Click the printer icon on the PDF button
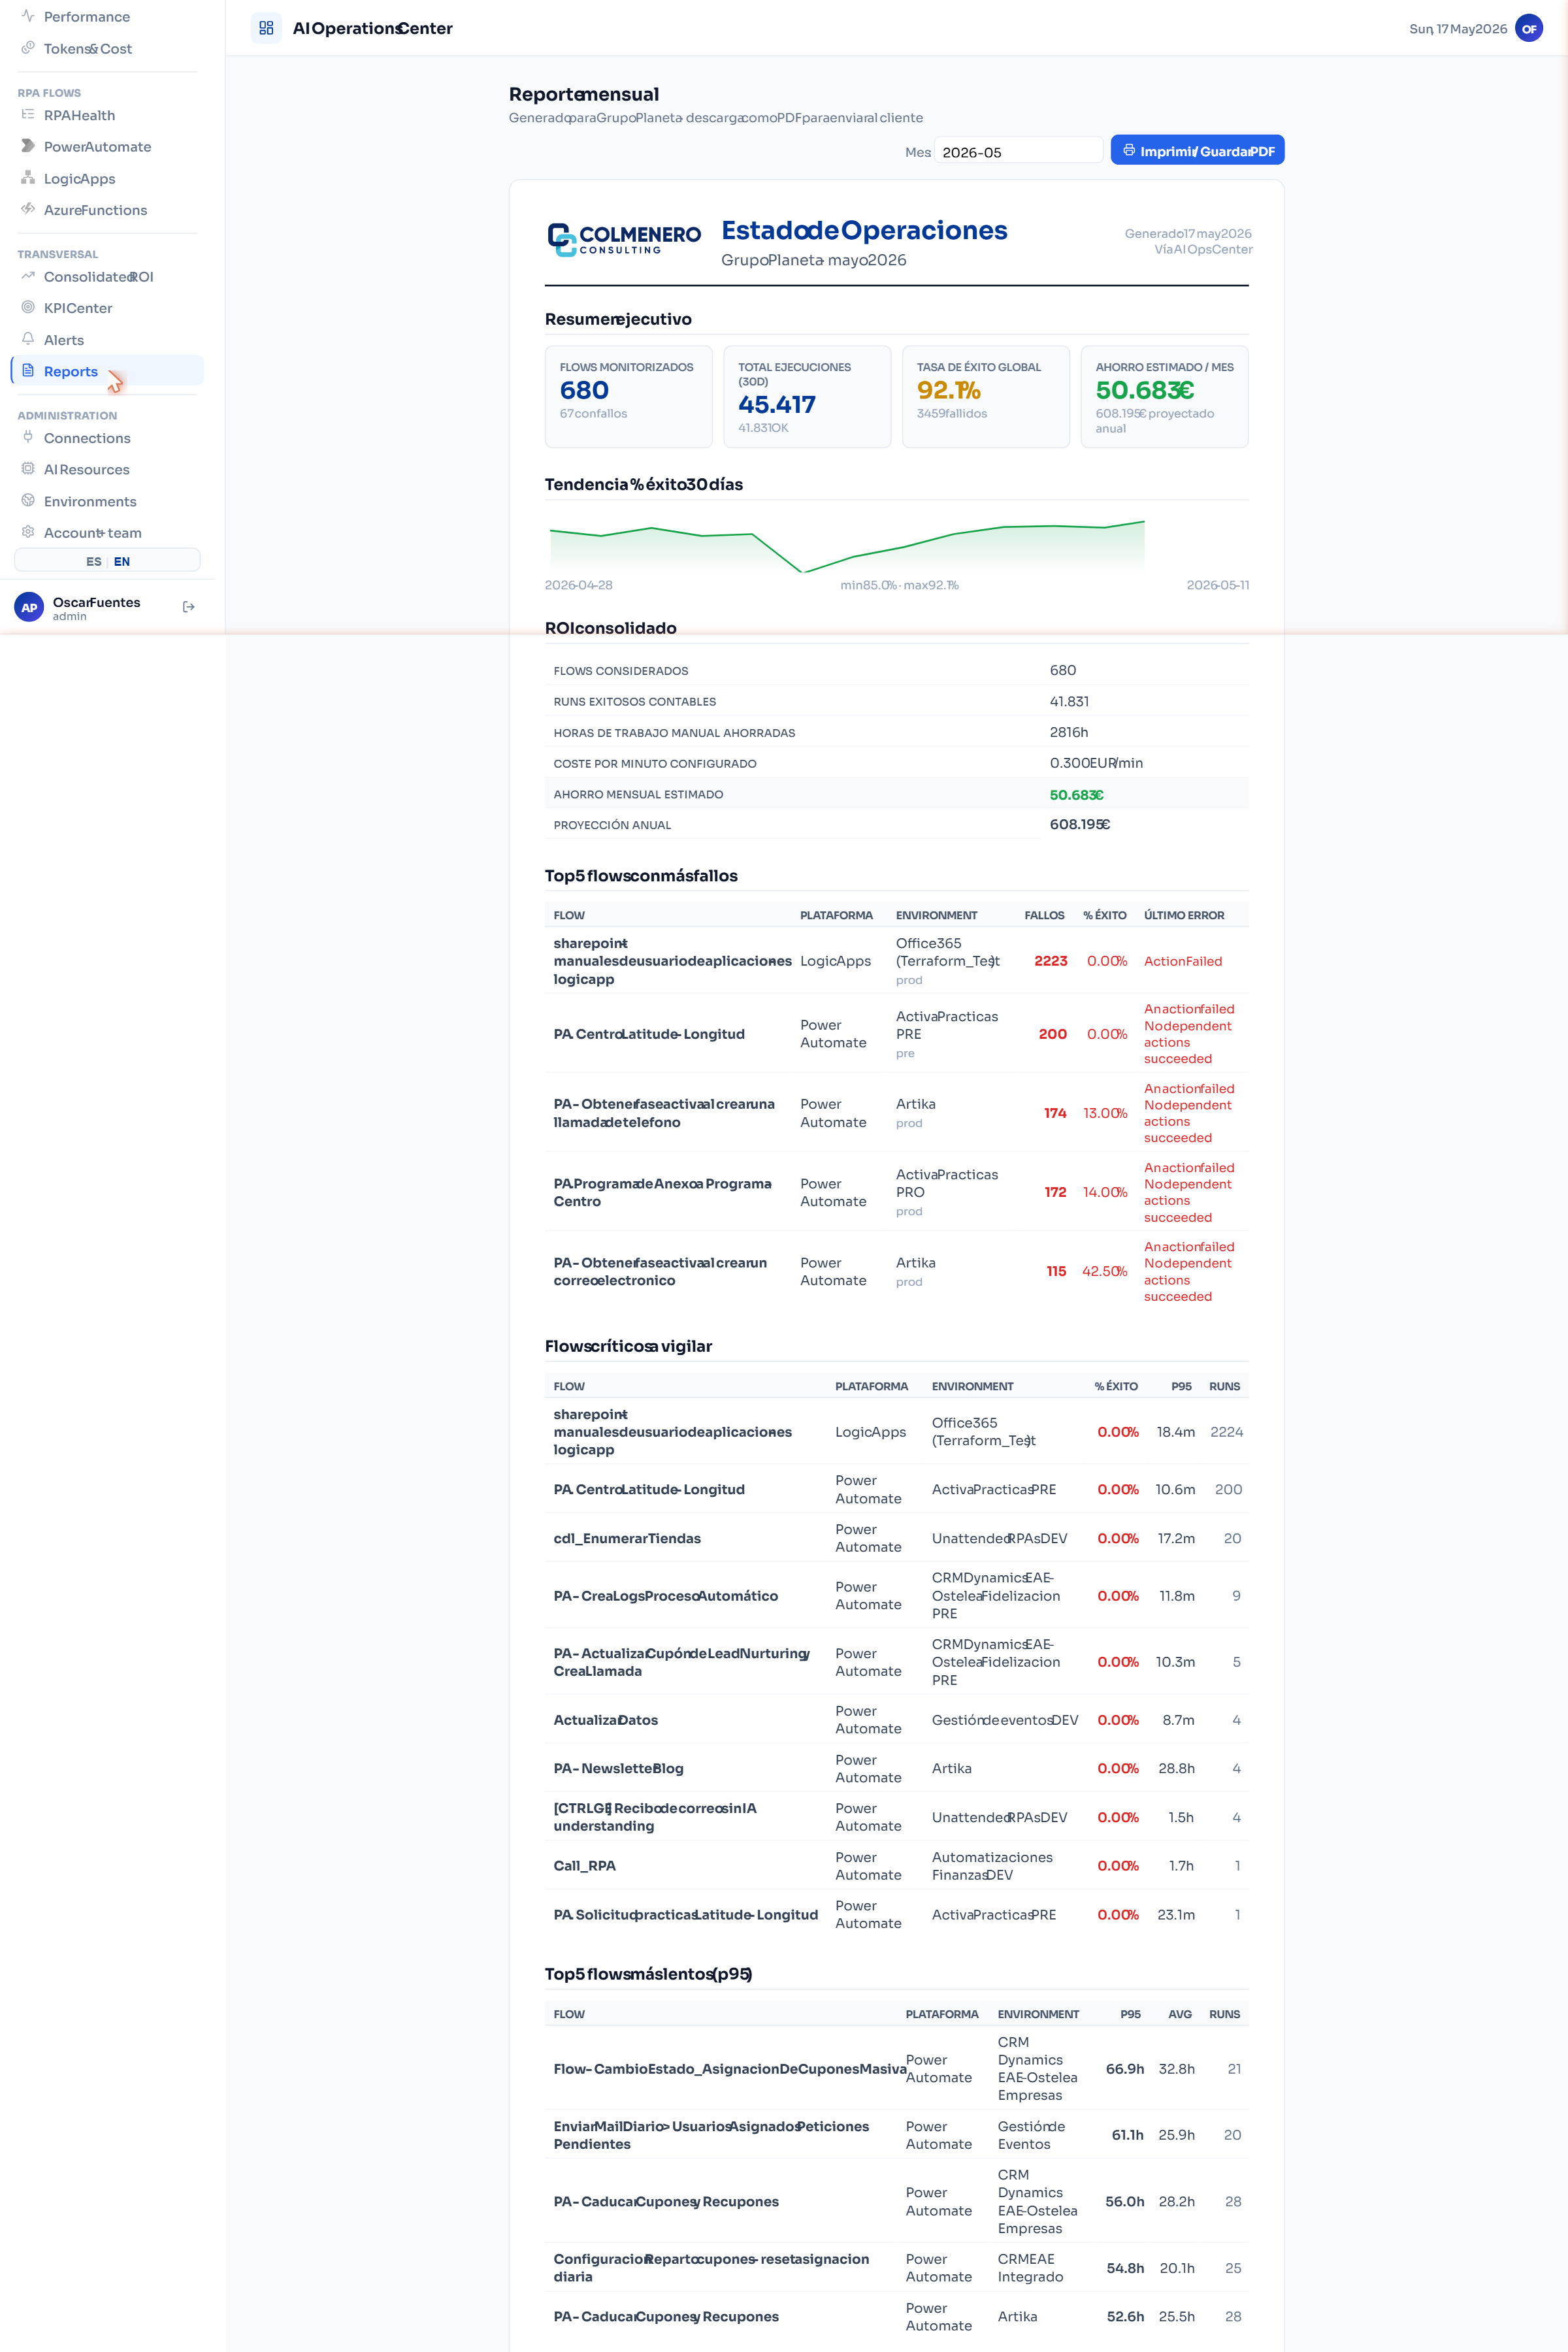 1128,150
